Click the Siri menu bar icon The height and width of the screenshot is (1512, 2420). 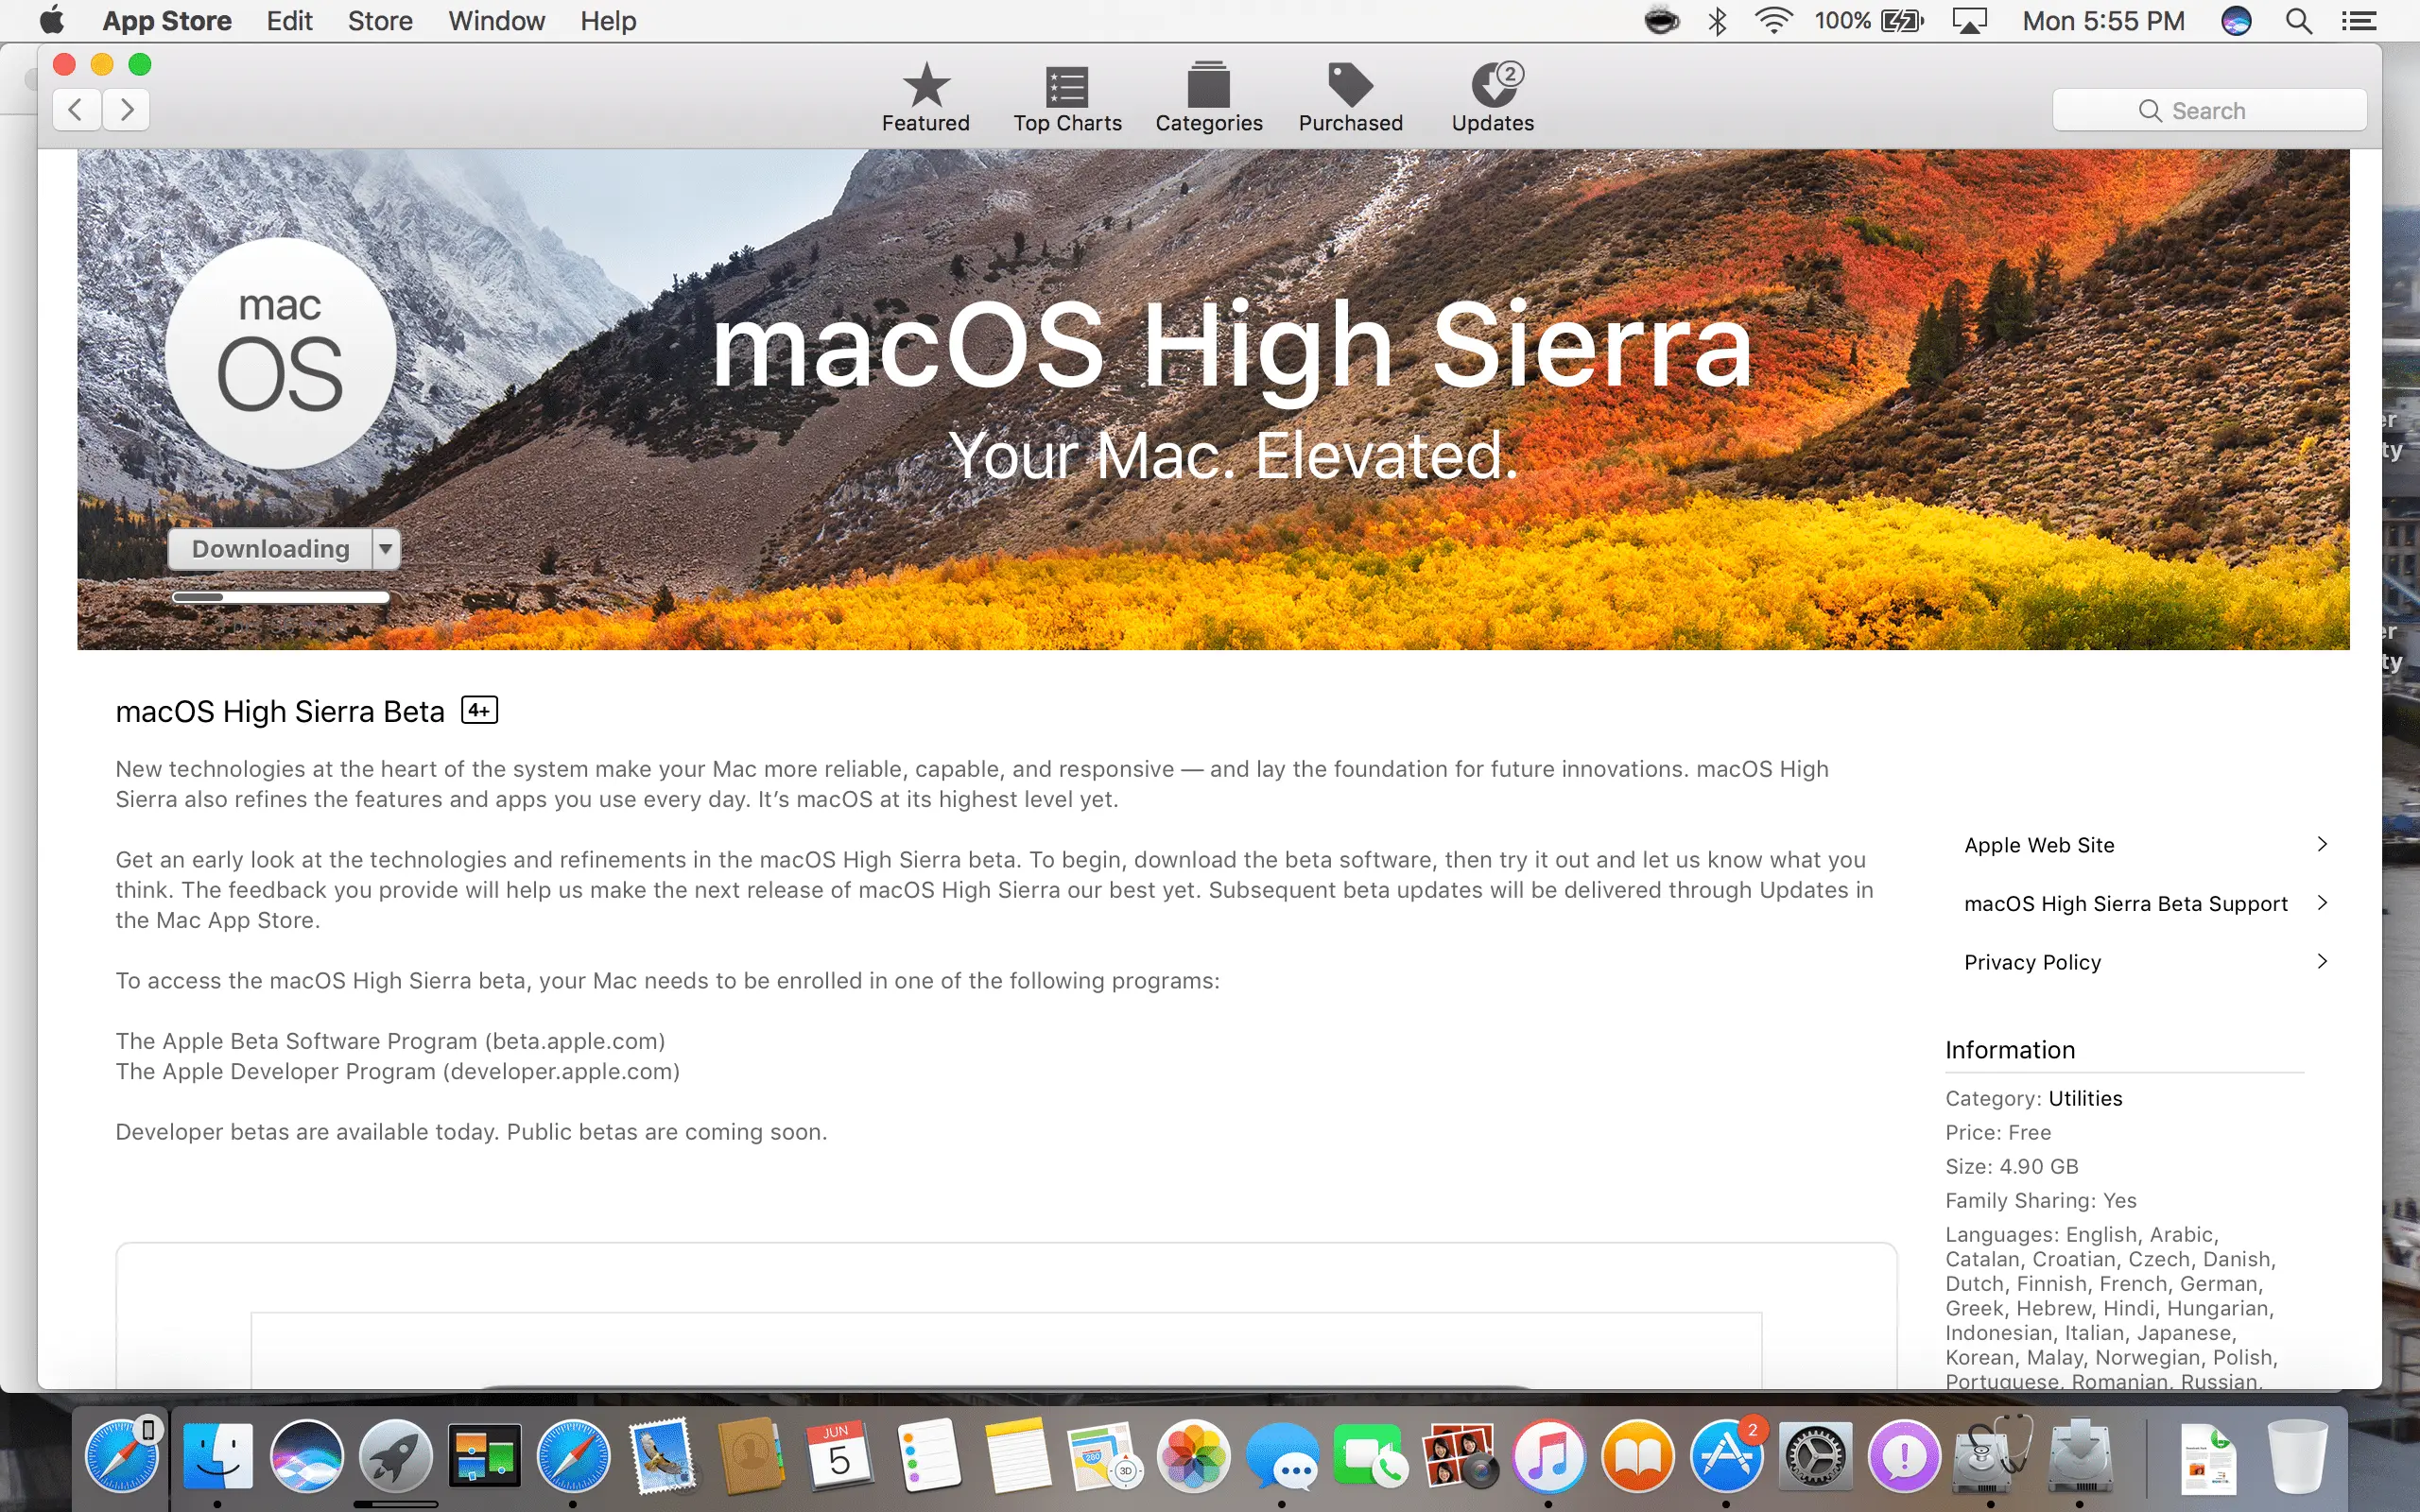pyautogui.click(x=2236, y=20)
